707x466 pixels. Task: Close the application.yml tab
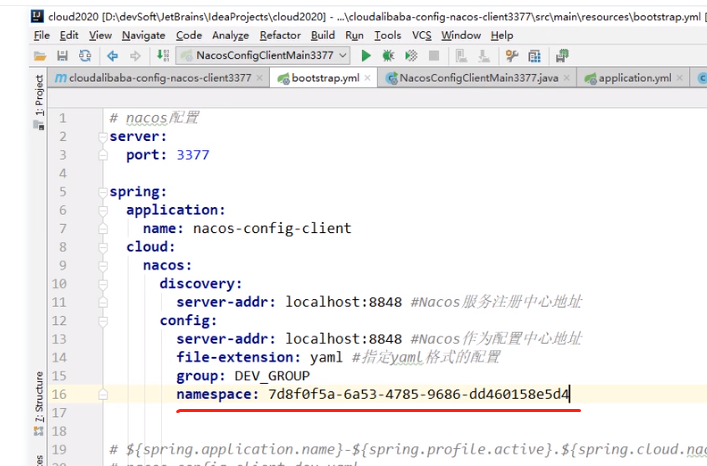[679, 78]
